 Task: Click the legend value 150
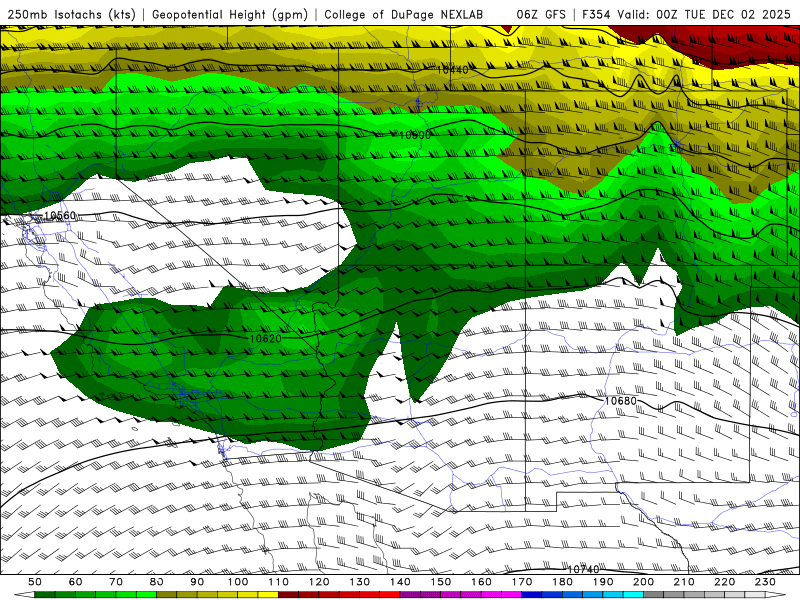pyautogui.click(x=440, y=582)
